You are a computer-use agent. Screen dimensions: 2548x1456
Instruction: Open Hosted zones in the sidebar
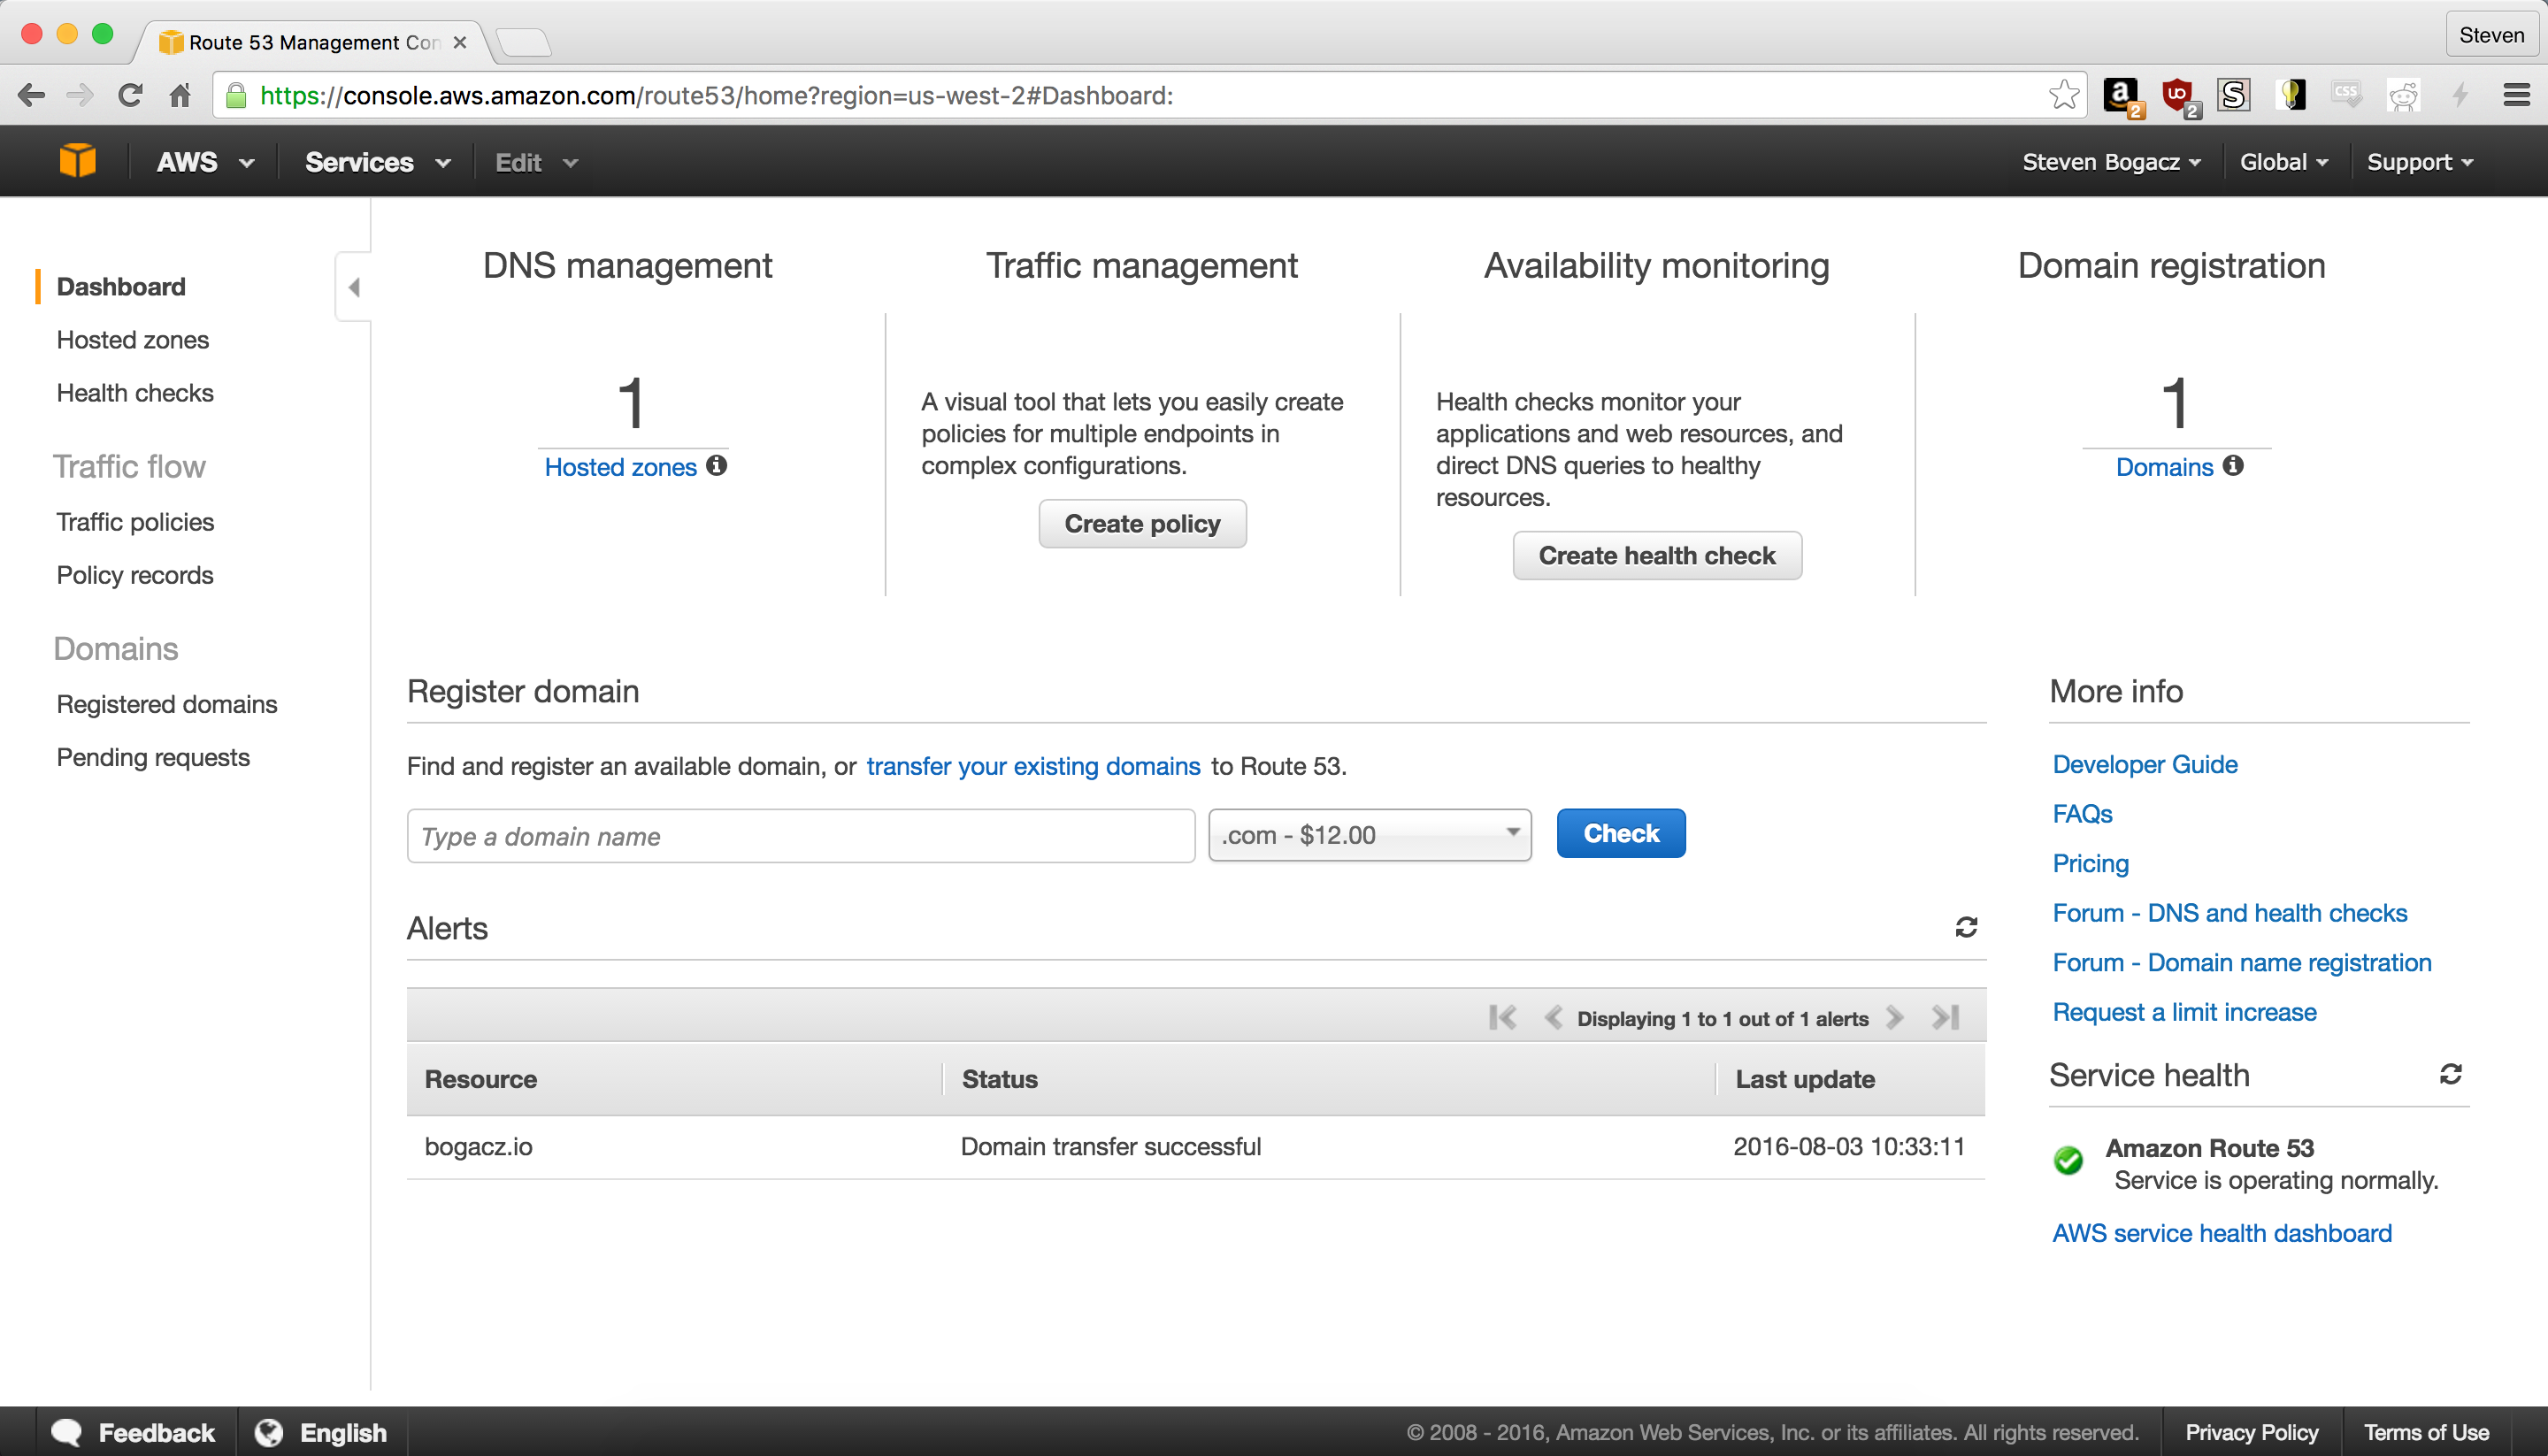click(133, 340)
